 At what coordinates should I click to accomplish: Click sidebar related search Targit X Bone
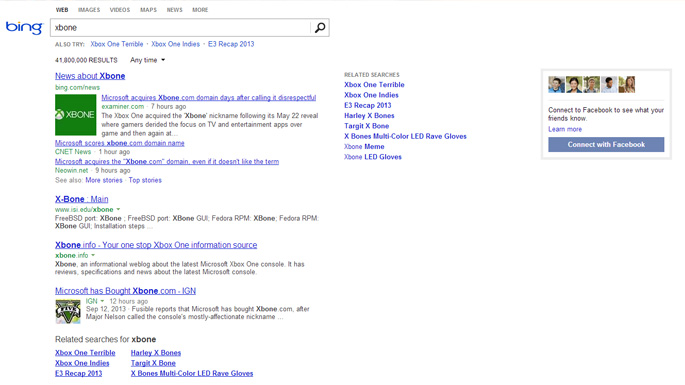pyautogui.click(x=367, y=126)
